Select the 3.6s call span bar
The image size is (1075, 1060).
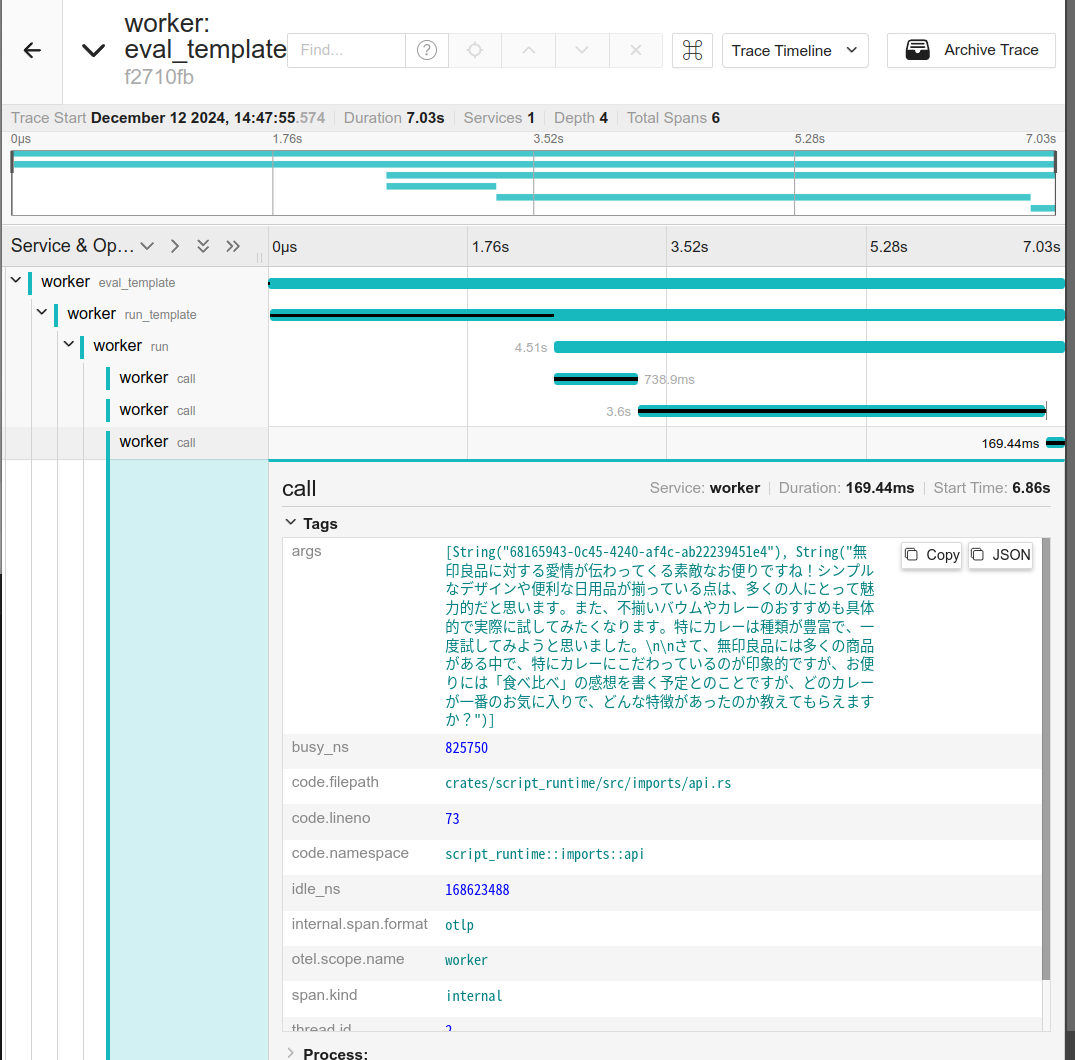point(841,410)
